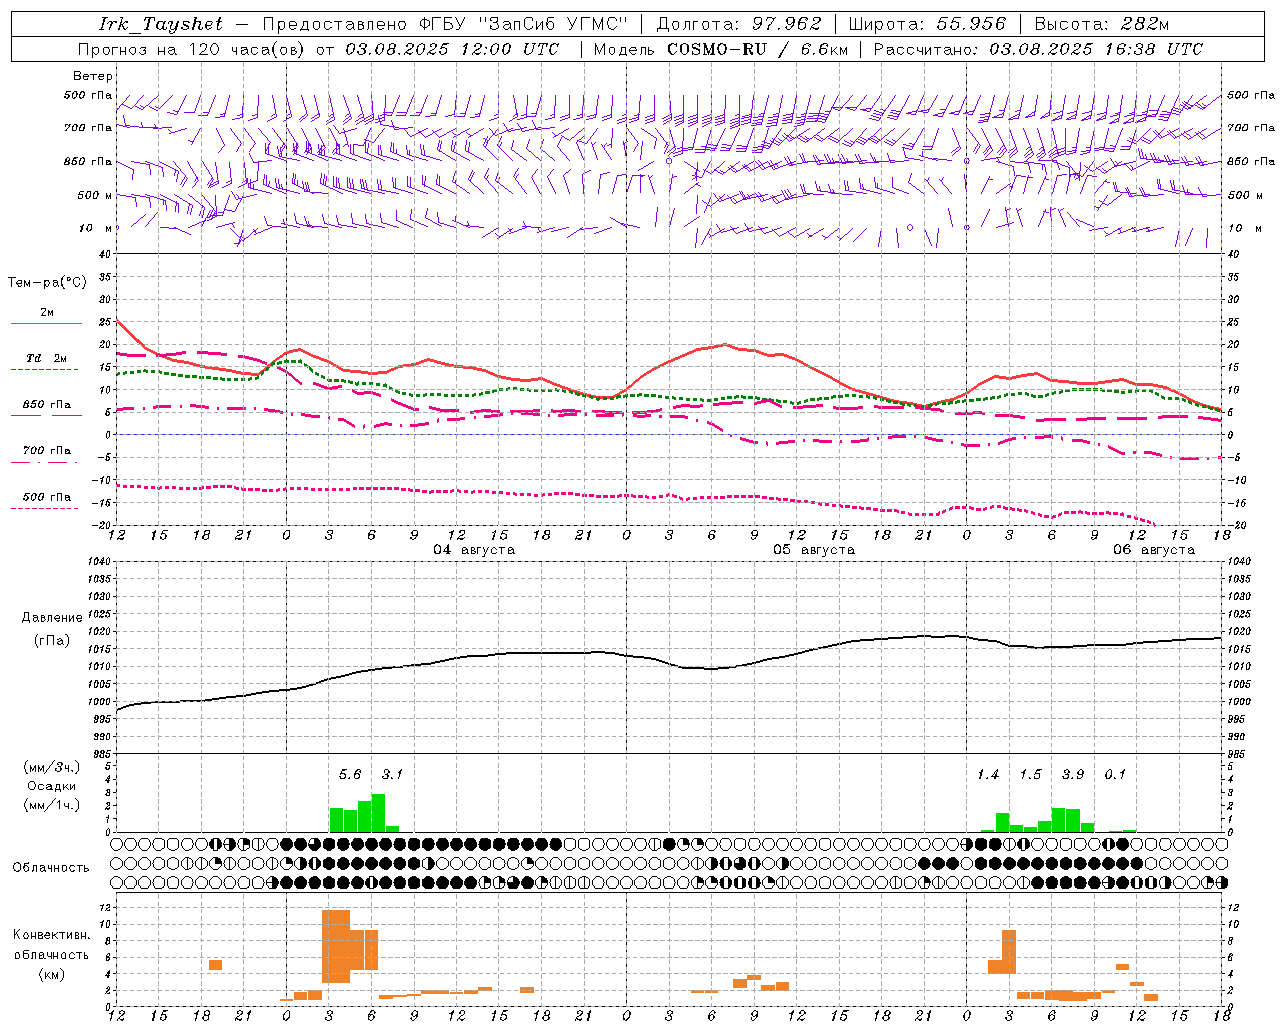Click the 04 августа date label

pyautogui.click(x=474, y=550)
